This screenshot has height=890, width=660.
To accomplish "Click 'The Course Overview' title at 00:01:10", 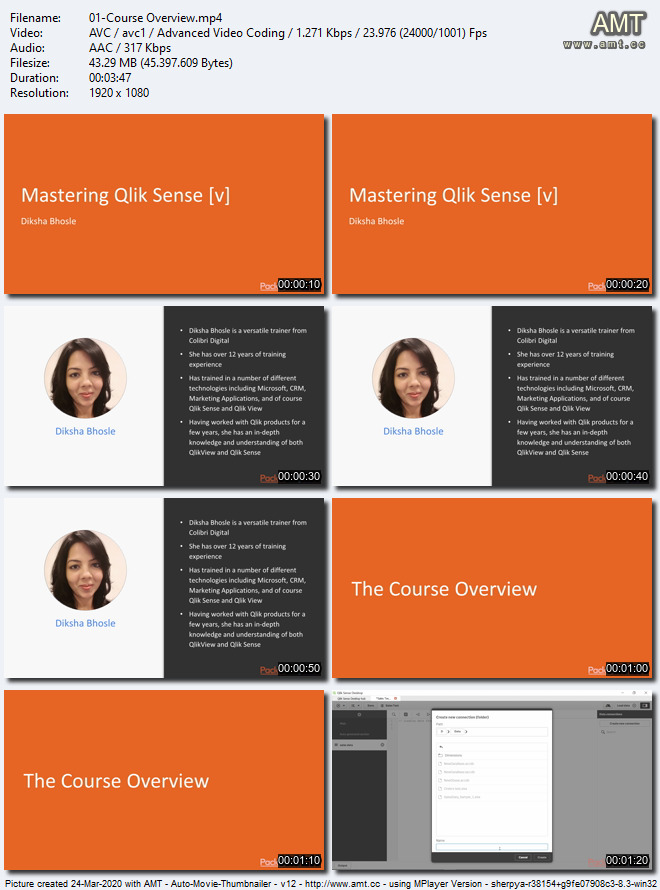I will pyautogui.click(x=116, y=781).
